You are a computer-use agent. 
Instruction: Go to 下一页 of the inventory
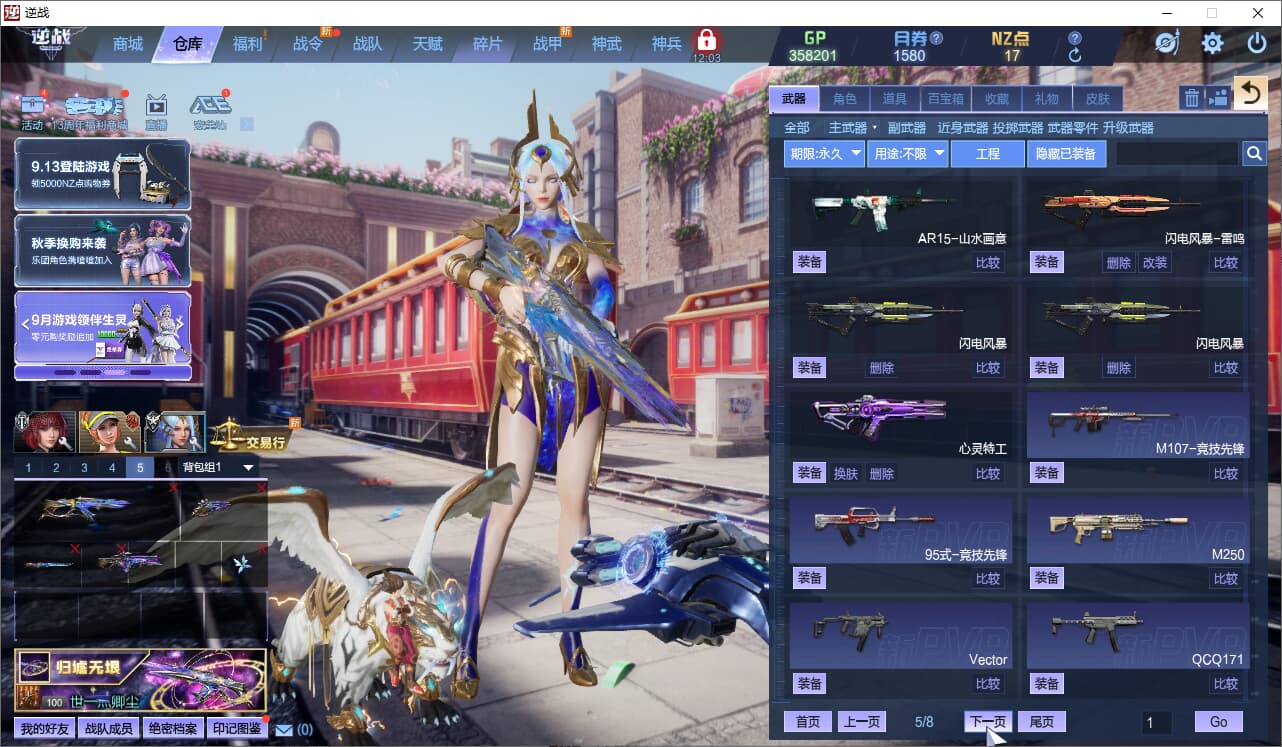(988, 722)
